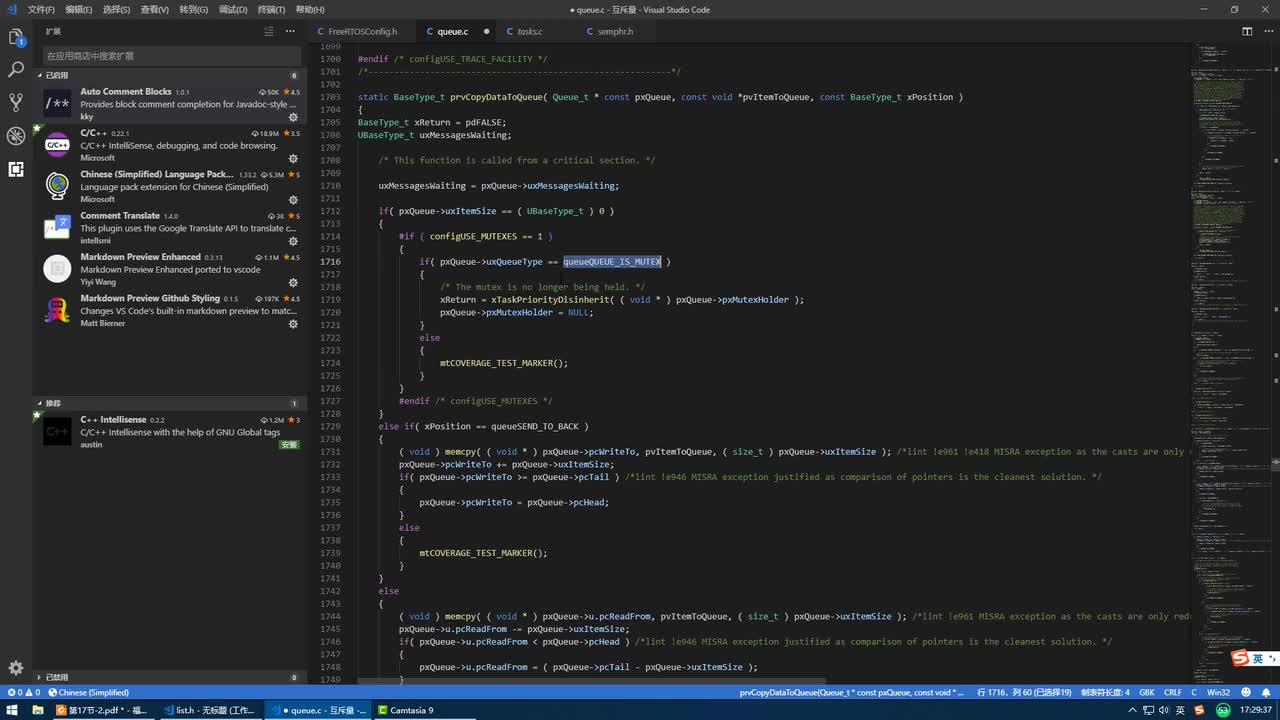Switch to list.h window in taskbar
Image resolution: width=1280 pixels, height=720 pixels.
213,710
